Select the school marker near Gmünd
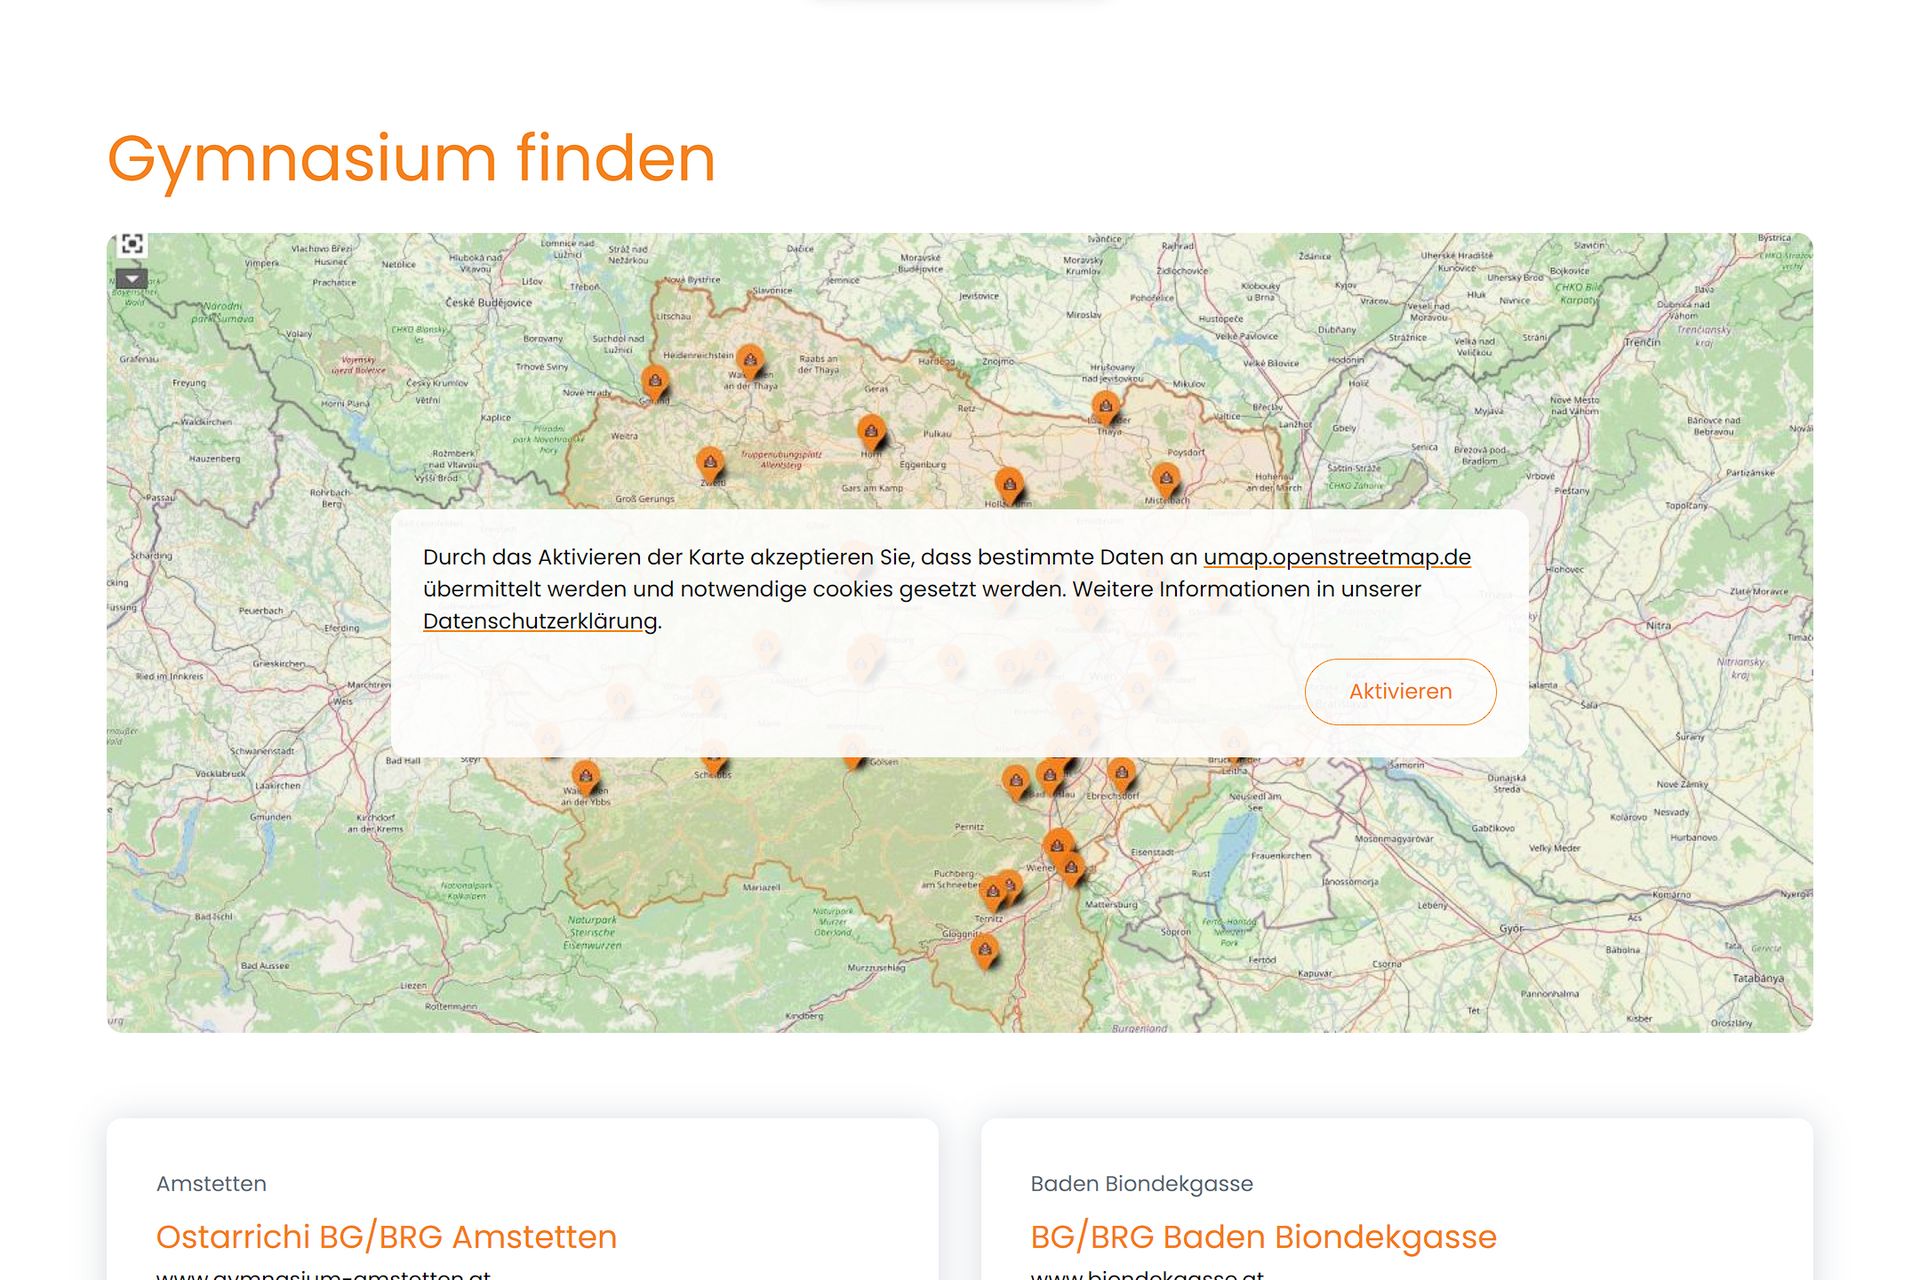This screenshot has width=1920, height=1280. coord(656,378)
